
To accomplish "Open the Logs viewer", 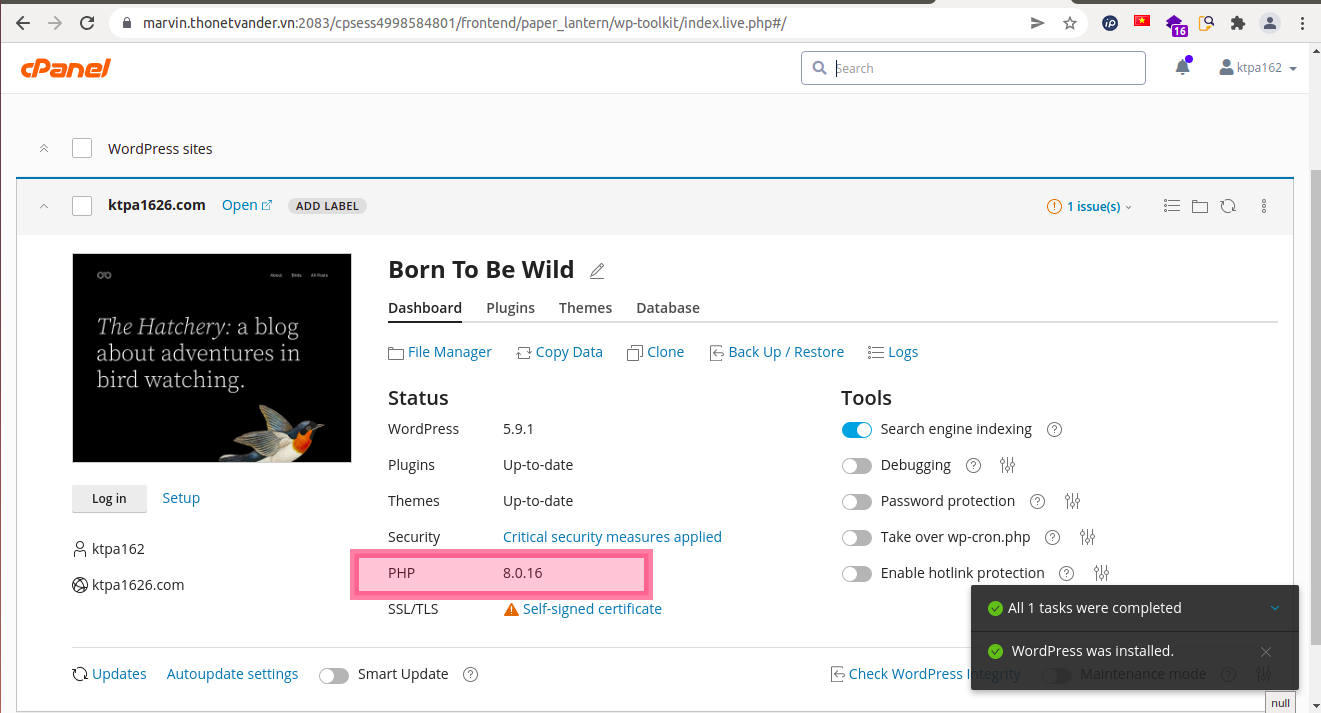I will (893, 352).
